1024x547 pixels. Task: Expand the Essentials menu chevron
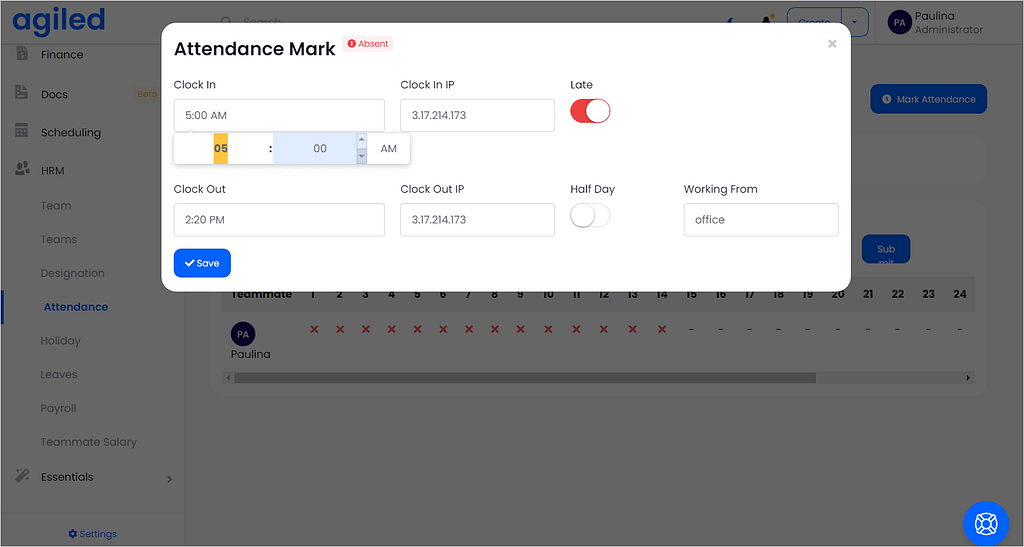coord(170,479)
